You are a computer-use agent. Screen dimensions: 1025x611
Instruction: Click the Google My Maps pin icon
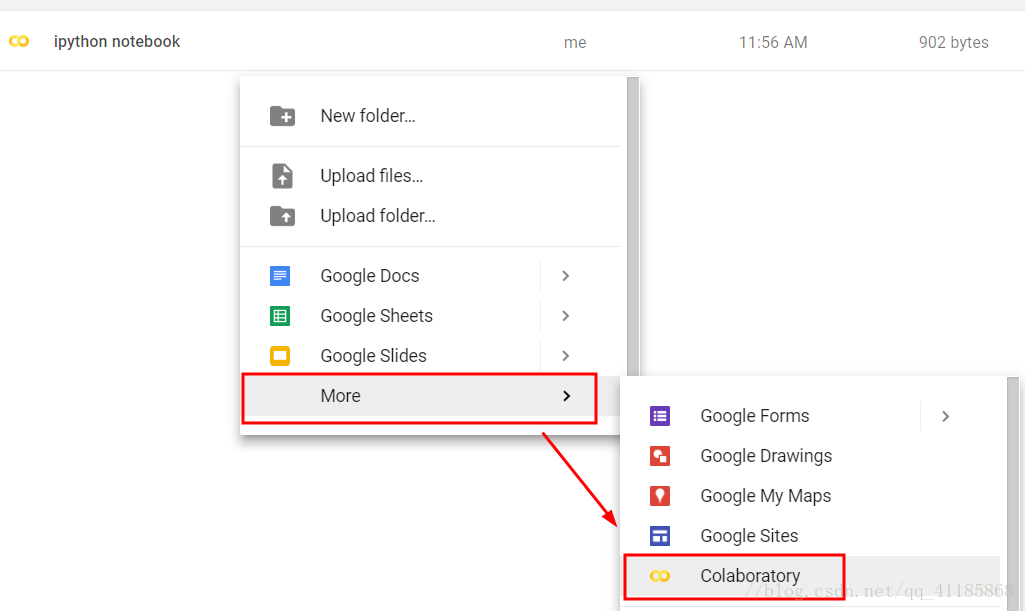659,496
